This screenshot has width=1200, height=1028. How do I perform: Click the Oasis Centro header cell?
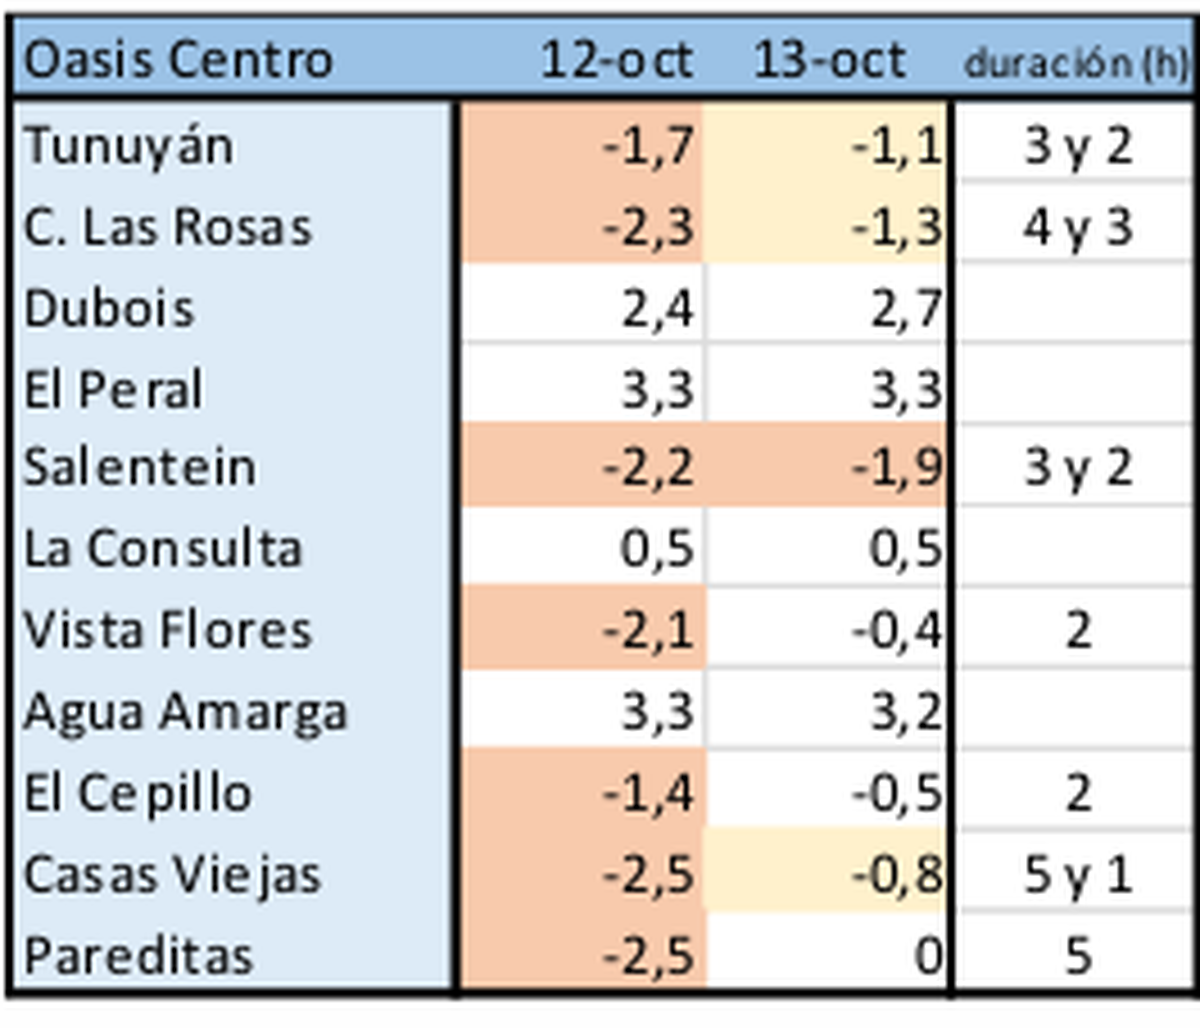point(178,60)
